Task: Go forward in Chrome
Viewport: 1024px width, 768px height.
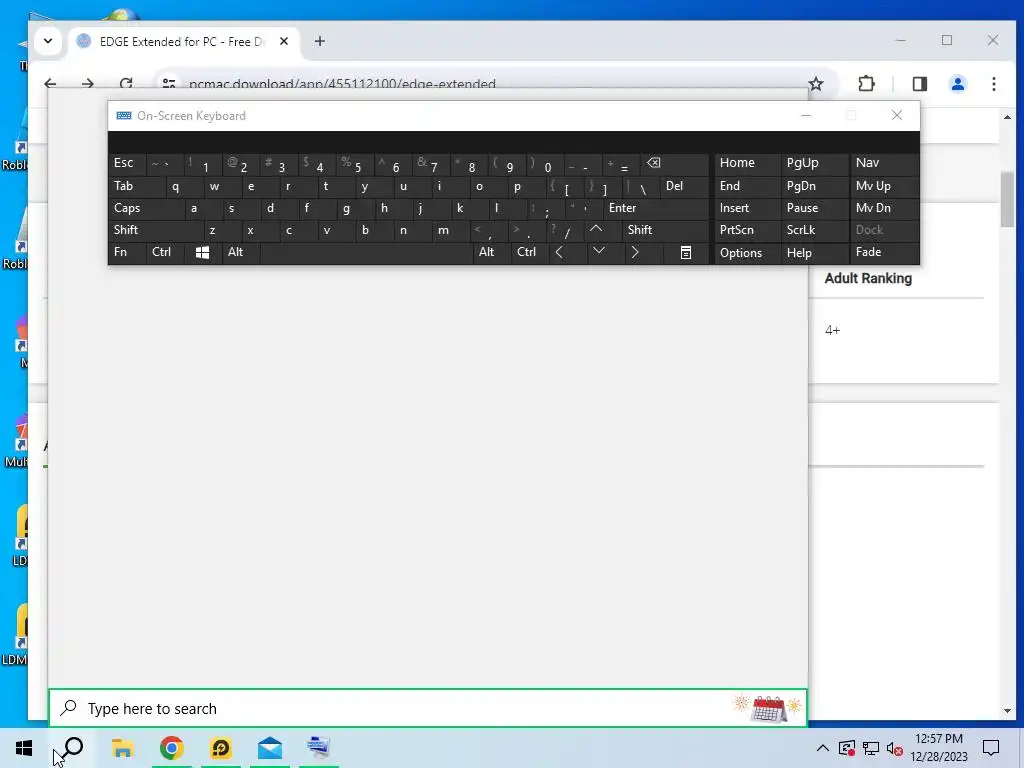Action: pyautogui.click(x=88, y=84)
